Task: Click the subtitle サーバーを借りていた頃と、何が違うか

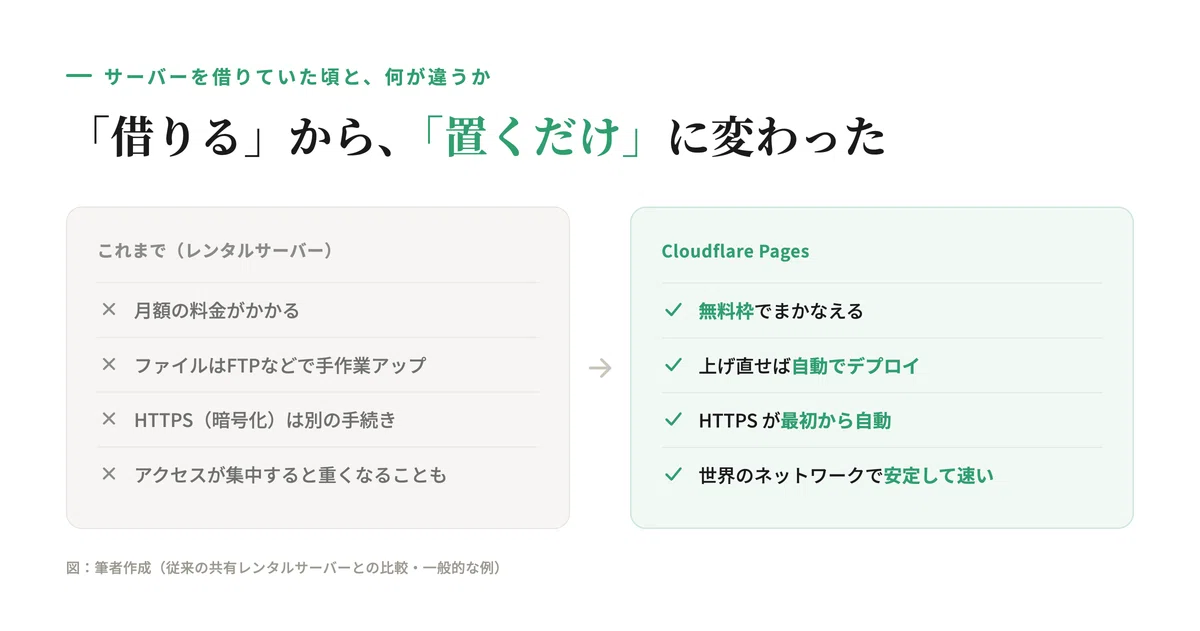Action: 297,76
